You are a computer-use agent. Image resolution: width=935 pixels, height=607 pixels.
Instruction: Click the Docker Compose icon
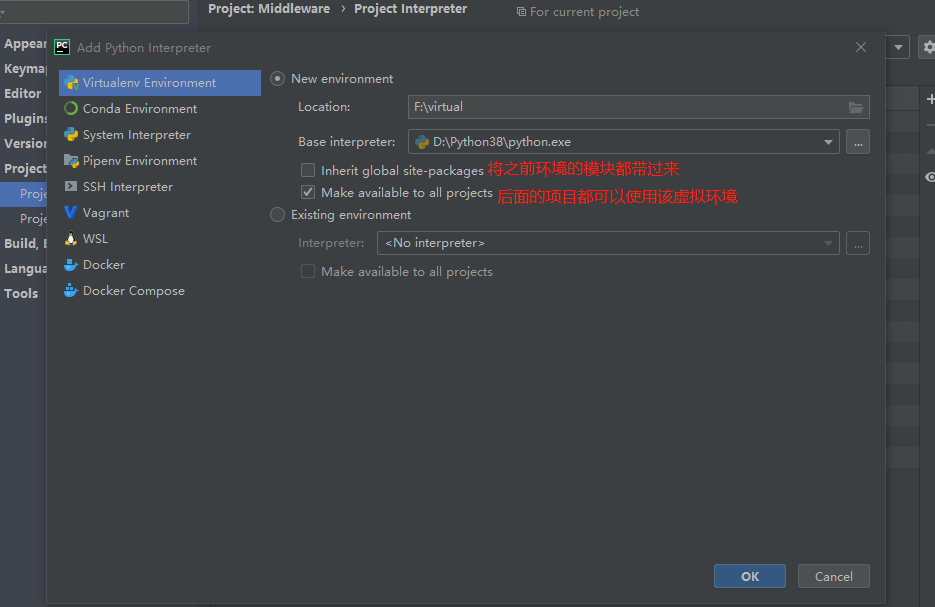click(x=71, y=290)
